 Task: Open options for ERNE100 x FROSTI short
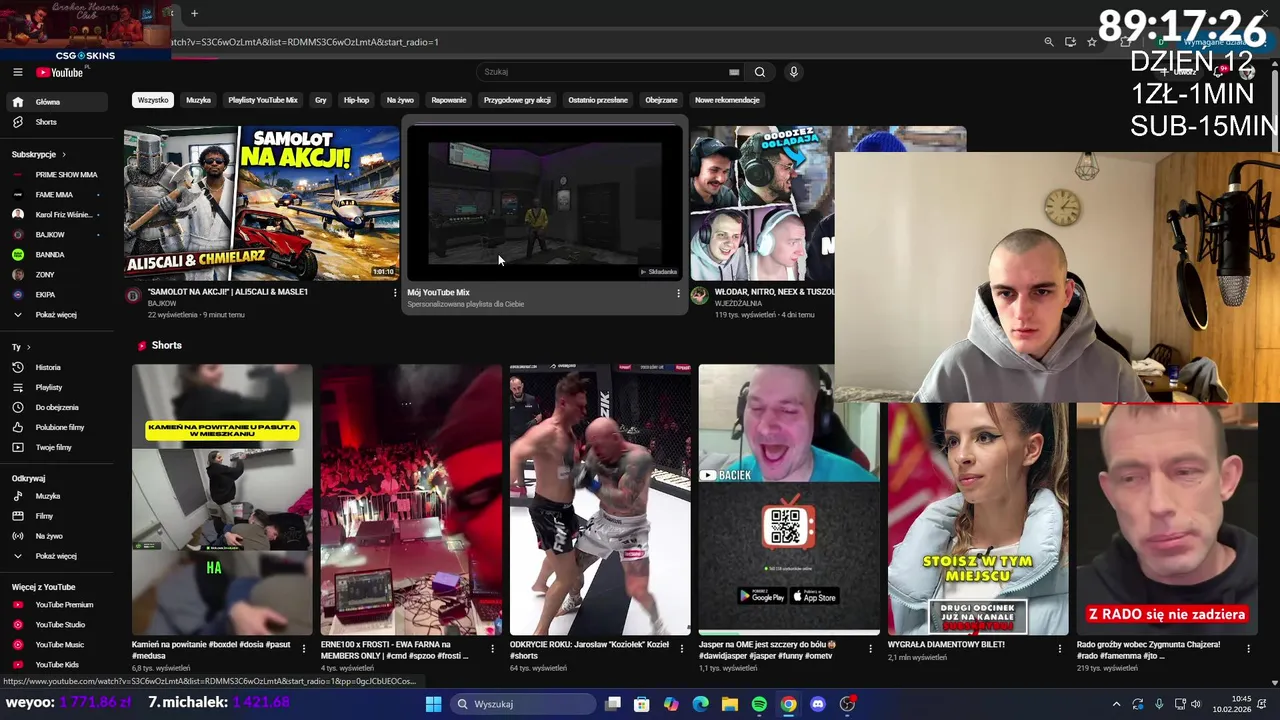tap(492, 649)
